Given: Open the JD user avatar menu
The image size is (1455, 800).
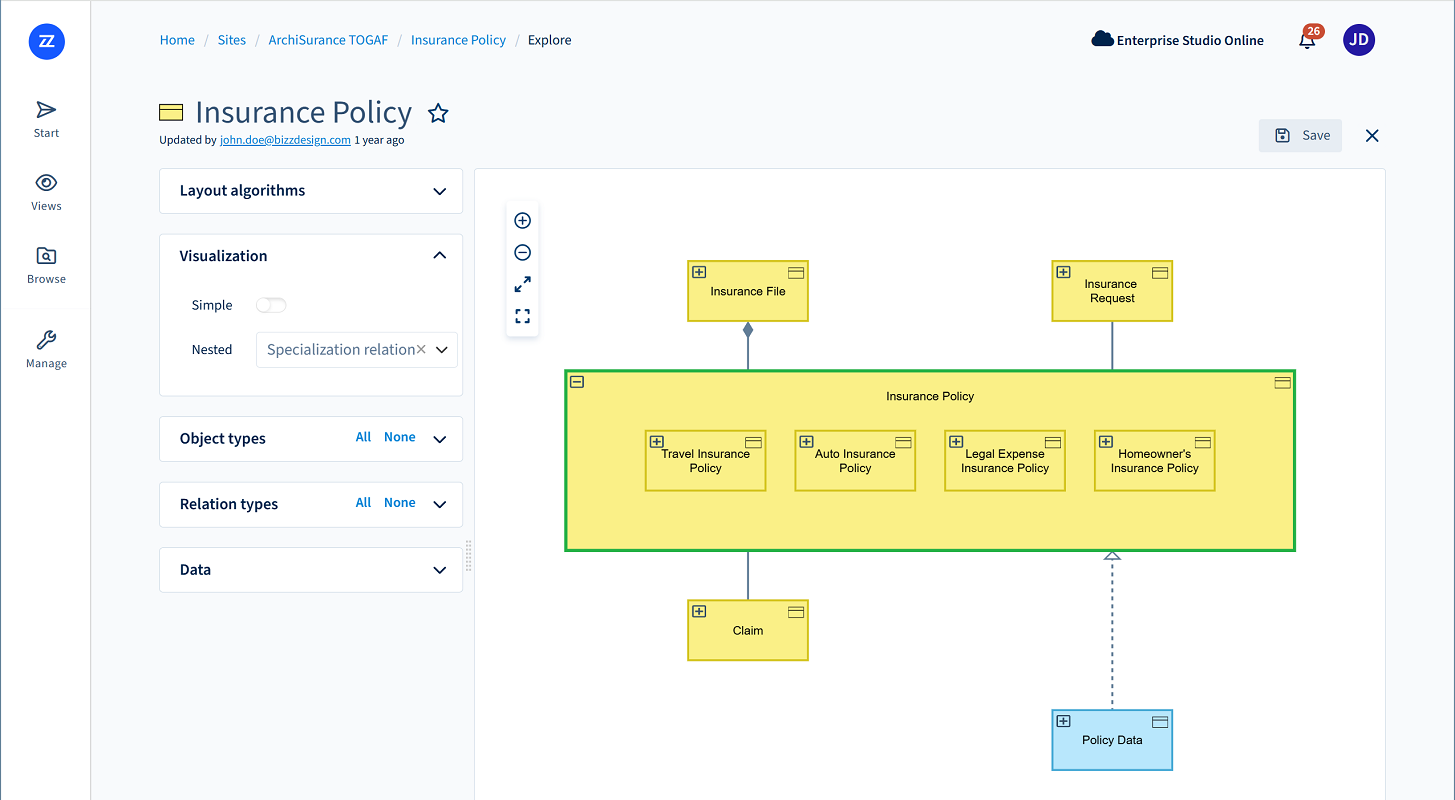Looking at the screenshot, I should tap(1359, 40).
